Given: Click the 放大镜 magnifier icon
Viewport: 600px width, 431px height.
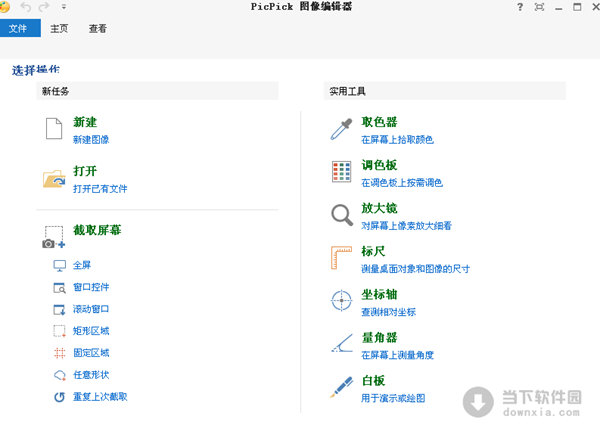Looking at the screenshot, I should 342,215.
